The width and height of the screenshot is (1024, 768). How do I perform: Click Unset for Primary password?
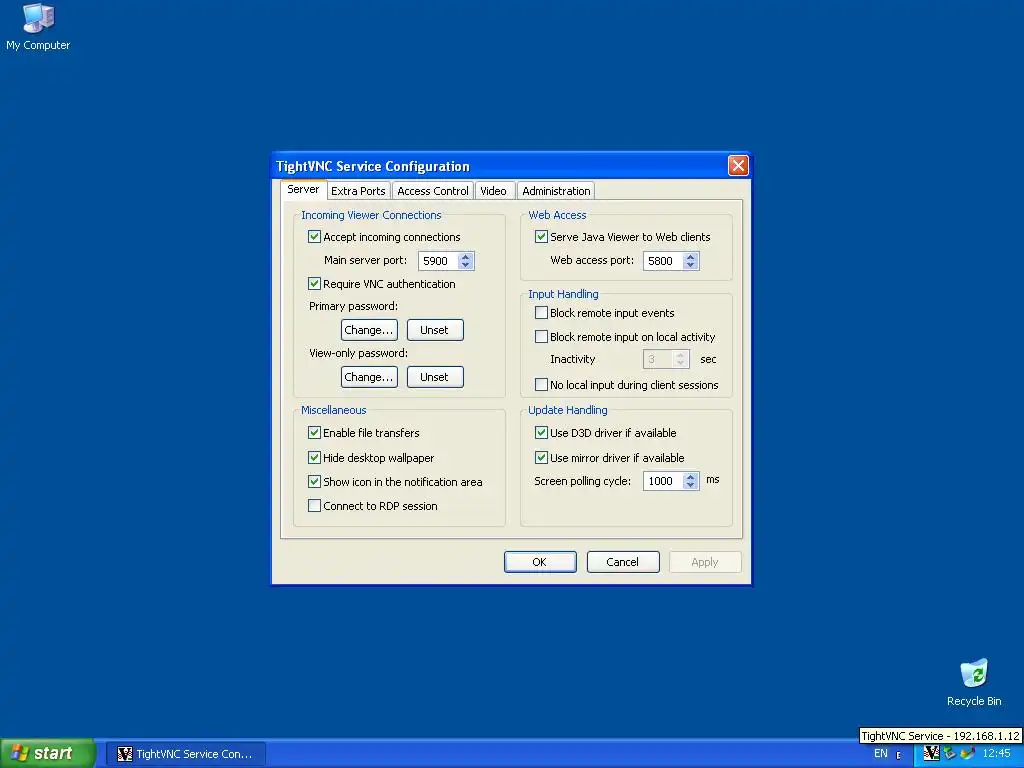pyautogui.click(x=435, y=330)
